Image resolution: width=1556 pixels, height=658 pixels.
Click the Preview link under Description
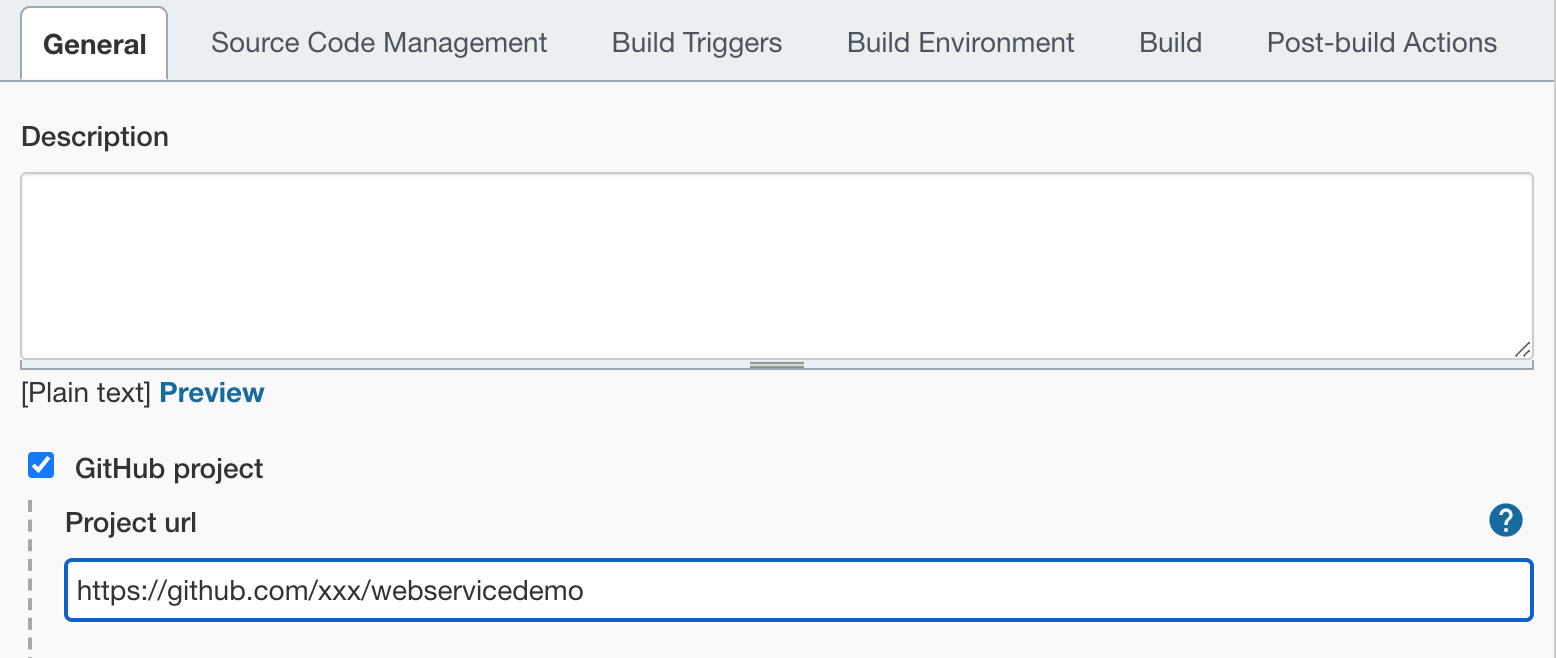(212, 393)
